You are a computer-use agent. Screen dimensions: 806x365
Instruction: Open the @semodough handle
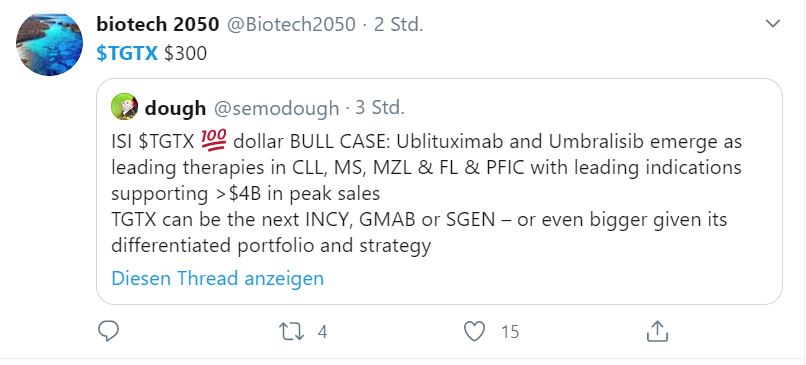pyautogui.click(x=276, y=108)
